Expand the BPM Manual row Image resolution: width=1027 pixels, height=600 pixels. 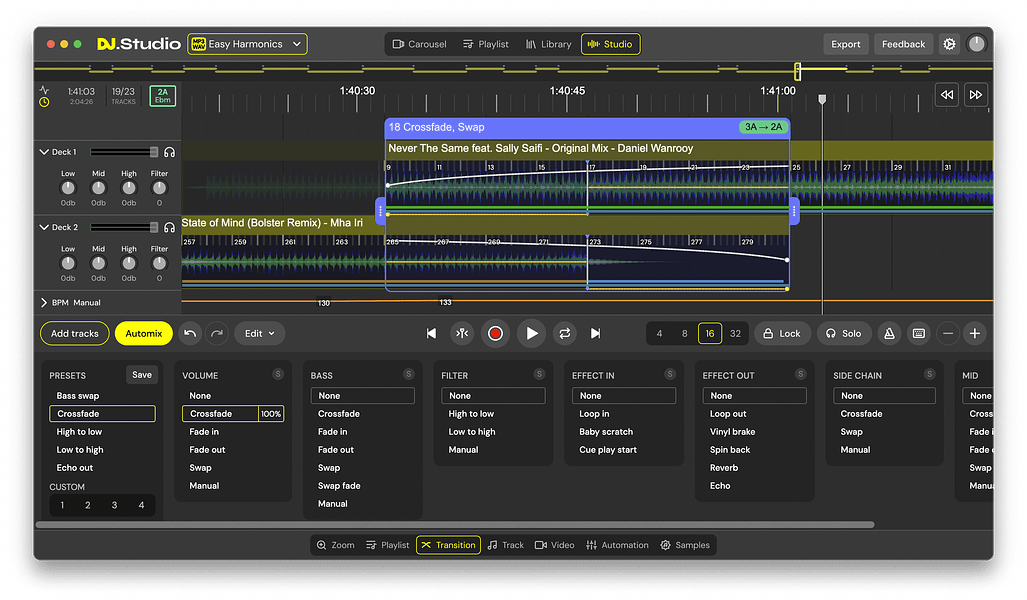coord(44,303)
